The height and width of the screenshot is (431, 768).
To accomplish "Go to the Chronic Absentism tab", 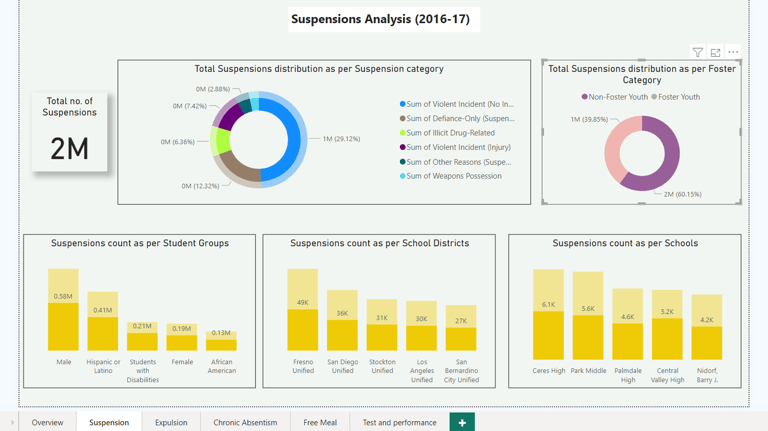I will click(x=245, y=422).
